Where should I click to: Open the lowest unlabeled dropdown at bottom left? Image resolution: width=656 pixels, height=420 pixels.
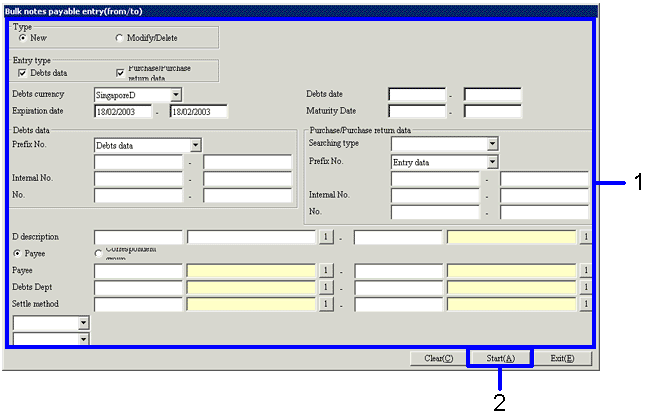(x=84, y=339)
